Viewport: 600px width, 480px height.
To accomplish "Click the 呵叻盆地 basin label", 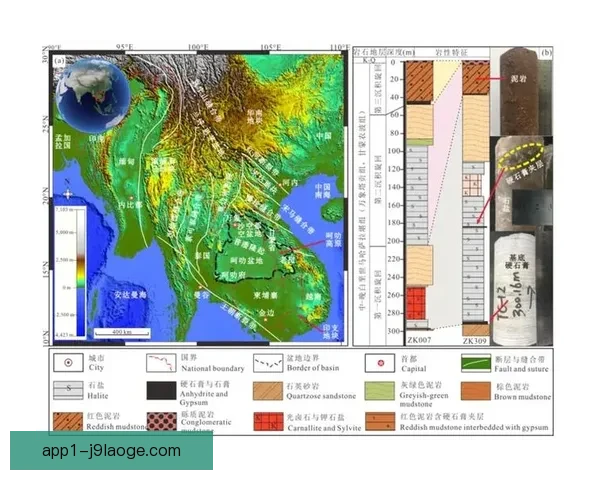I will coord(247,261).
